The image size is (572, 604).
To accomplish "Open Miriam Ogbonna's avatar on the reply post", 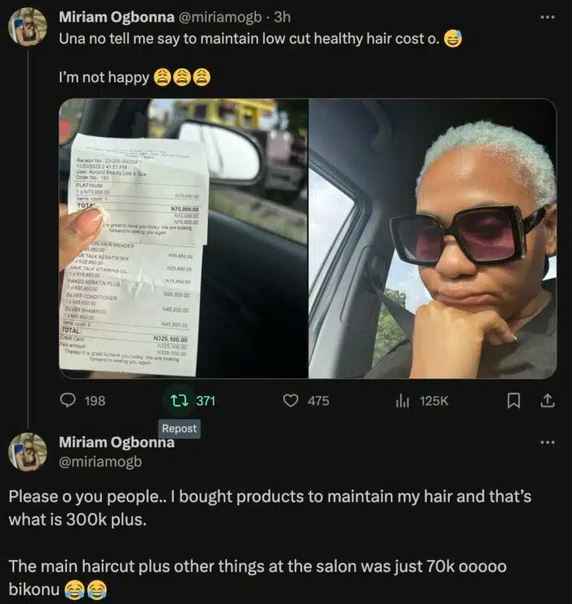I will pos(28,452).
